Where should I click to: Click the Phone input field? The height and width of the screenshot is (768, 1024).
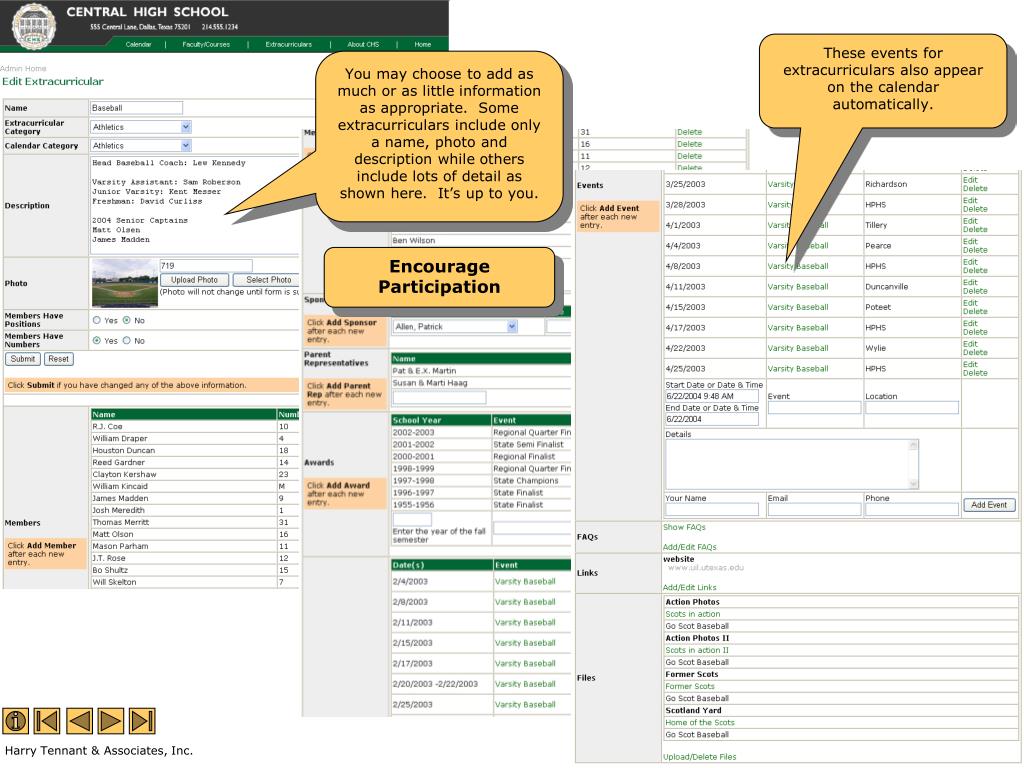click(912, 510)
